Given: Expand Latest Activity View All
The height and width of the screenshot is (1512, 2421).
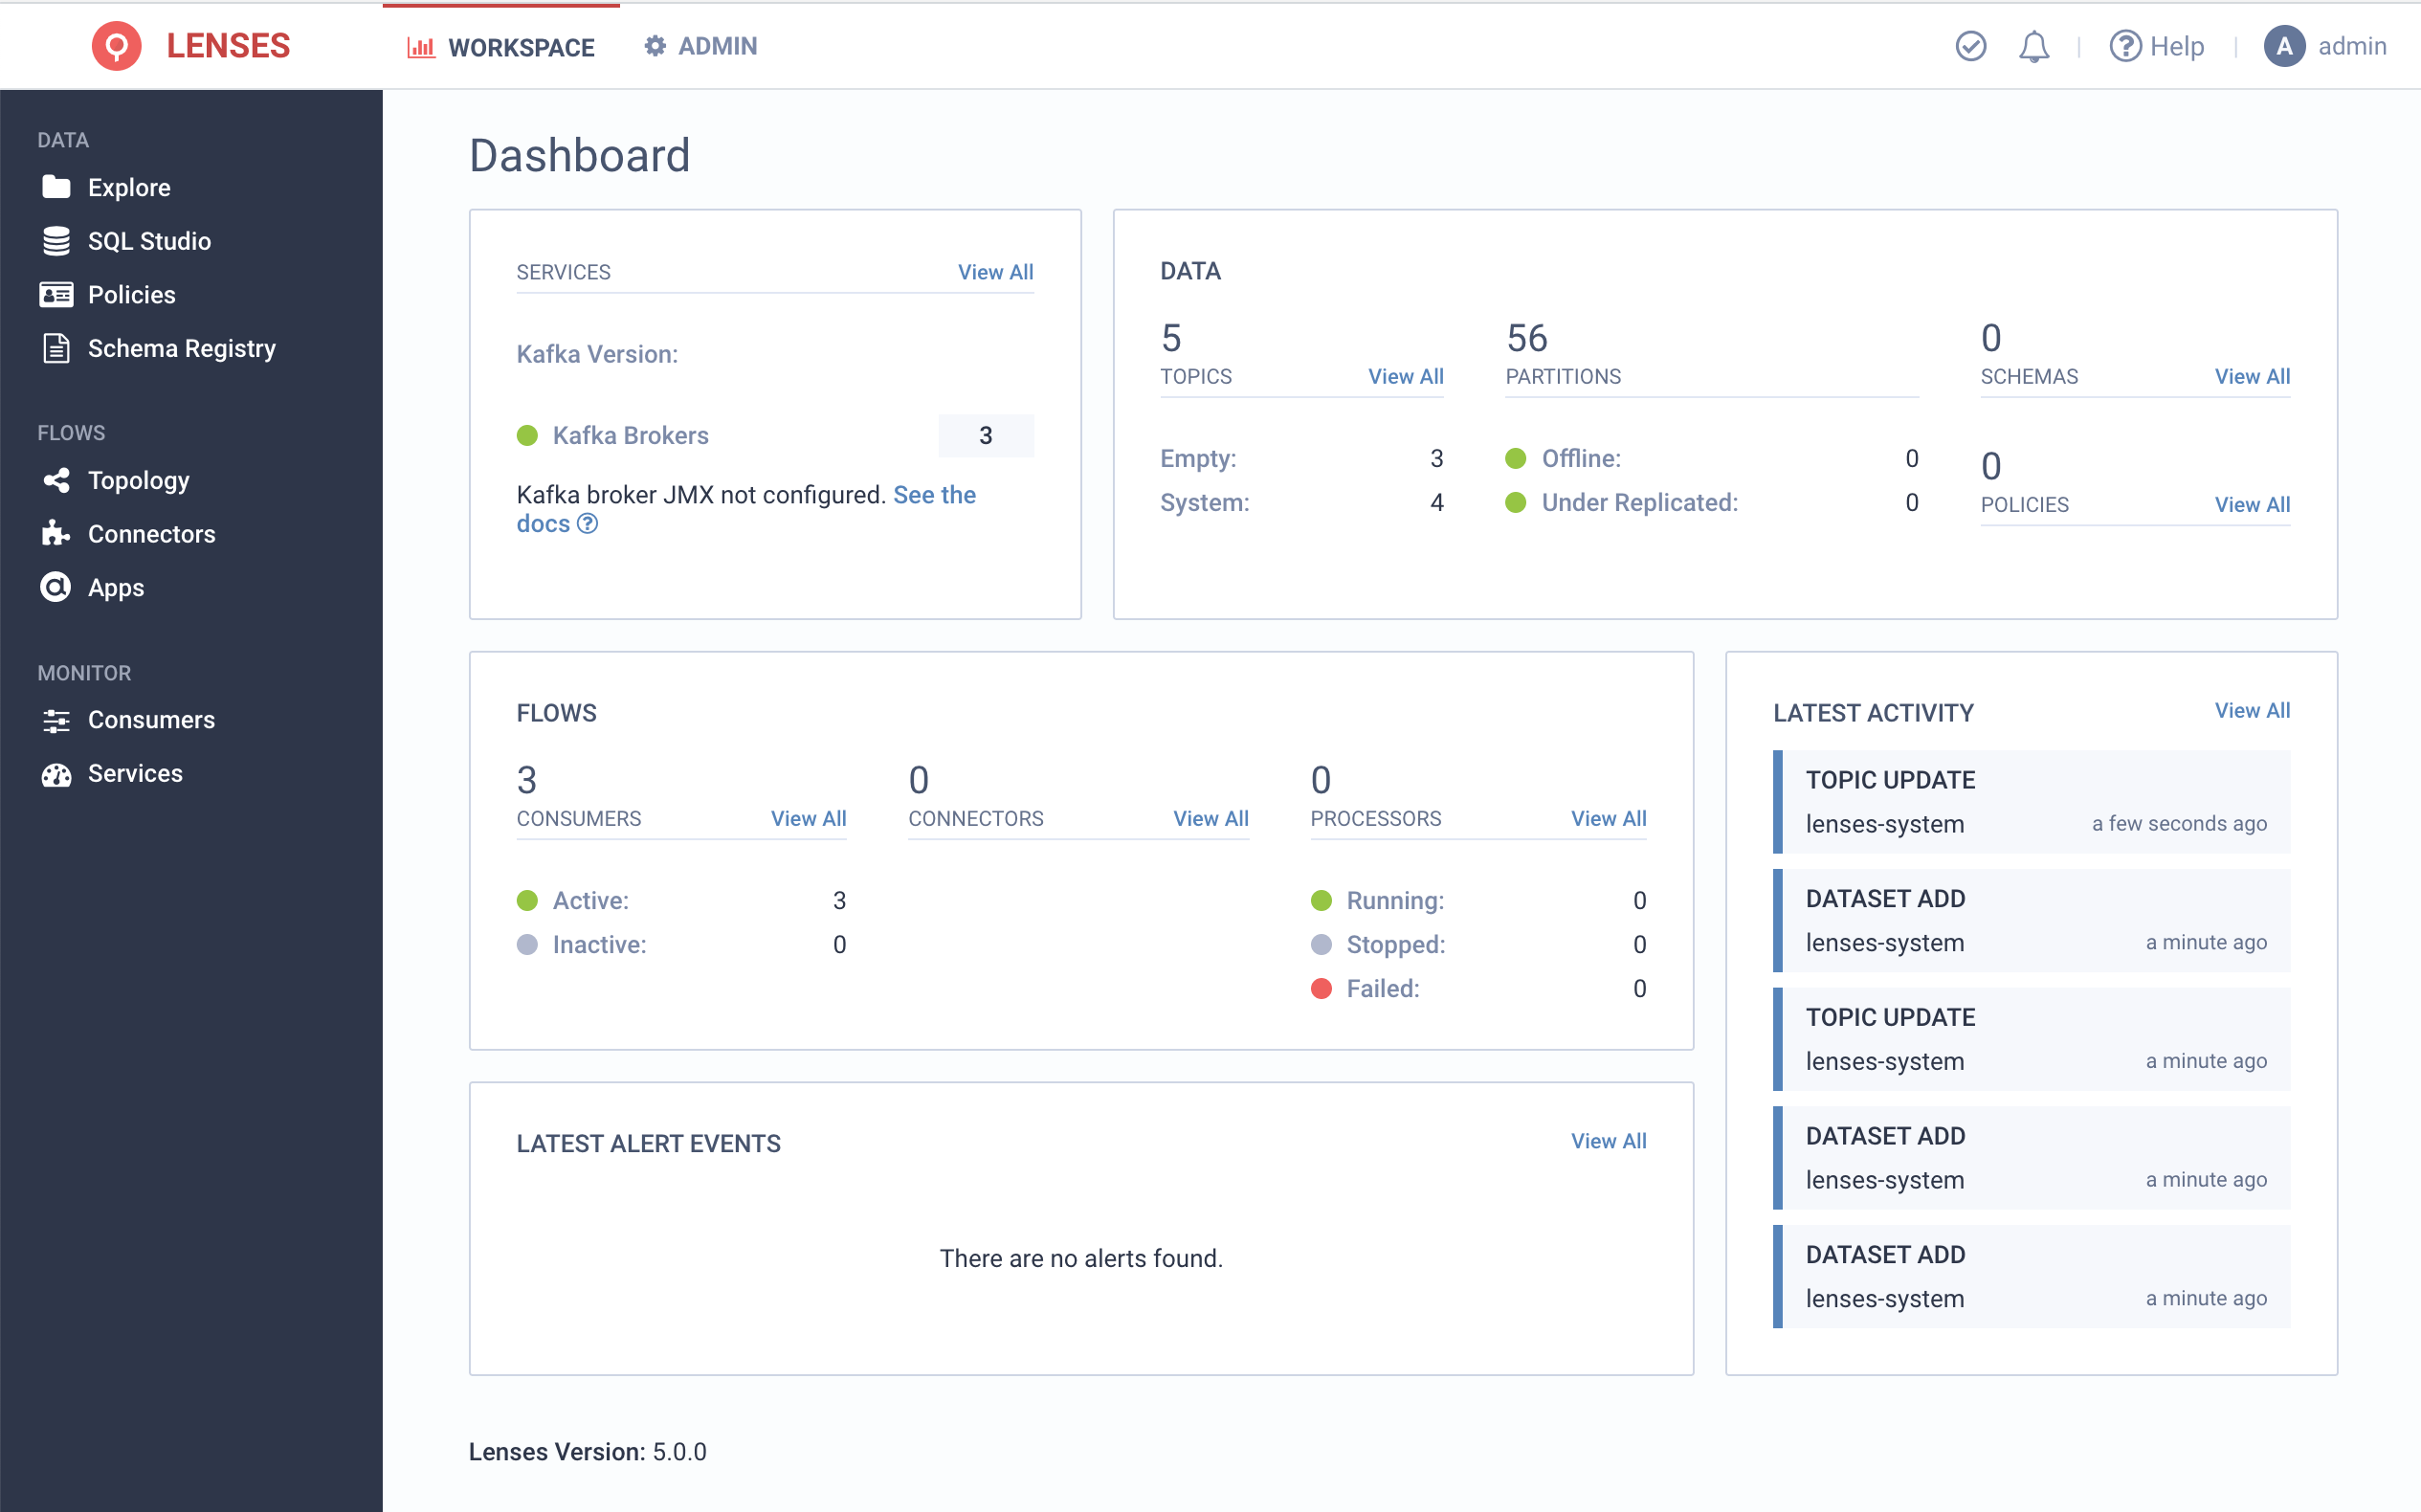Looking at the screenshot, I should point(2254,711).
